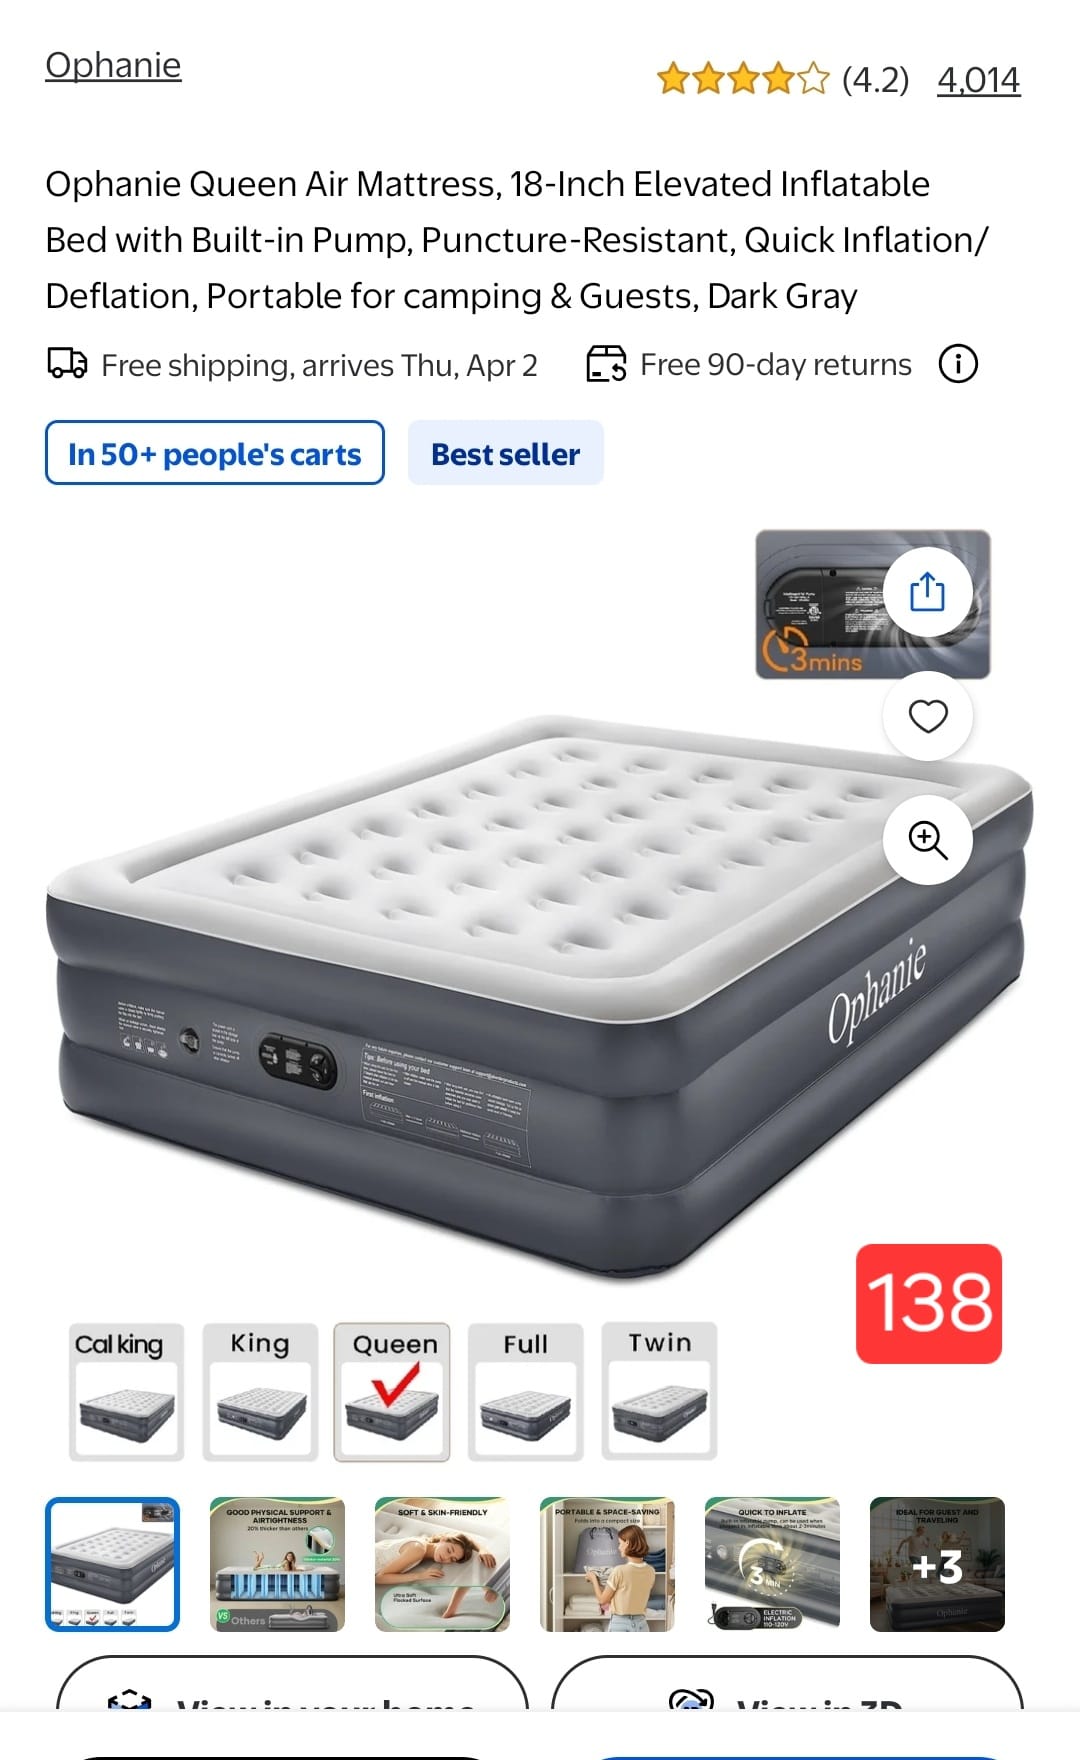Image resolution: width=1080 pixels, height=1760 pixels.
Task: Open the Quick to Inflate thumbnail
Action: click(x=772, y=1564)
